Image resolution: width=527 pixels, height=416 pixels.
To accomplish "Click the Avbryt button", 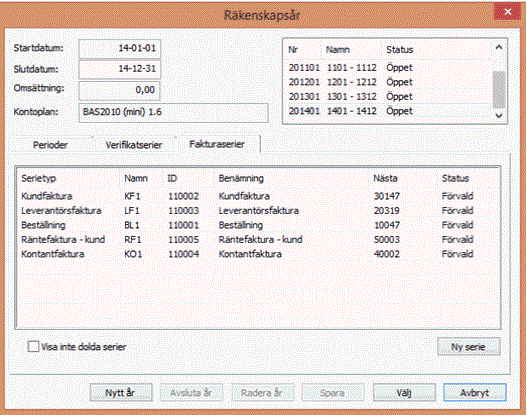I will pyautogui.click(x=475, y=392).
